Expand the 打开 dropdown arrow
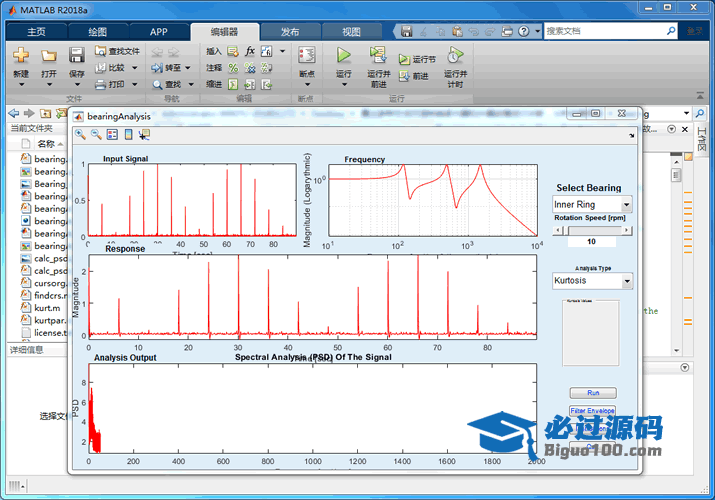Viewport: 715px width, 500px height. tap(49, 85)
